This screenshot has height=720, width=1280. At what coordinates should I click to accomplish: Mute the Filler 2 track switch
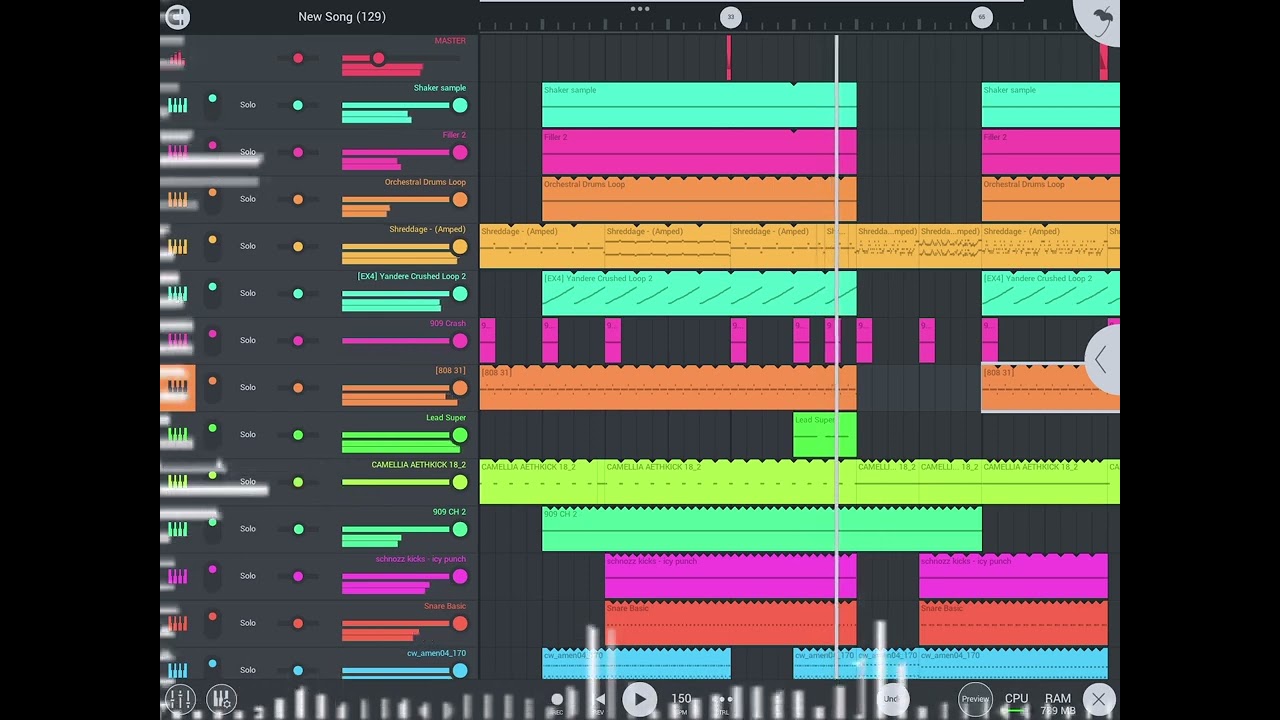pos(212,152)
